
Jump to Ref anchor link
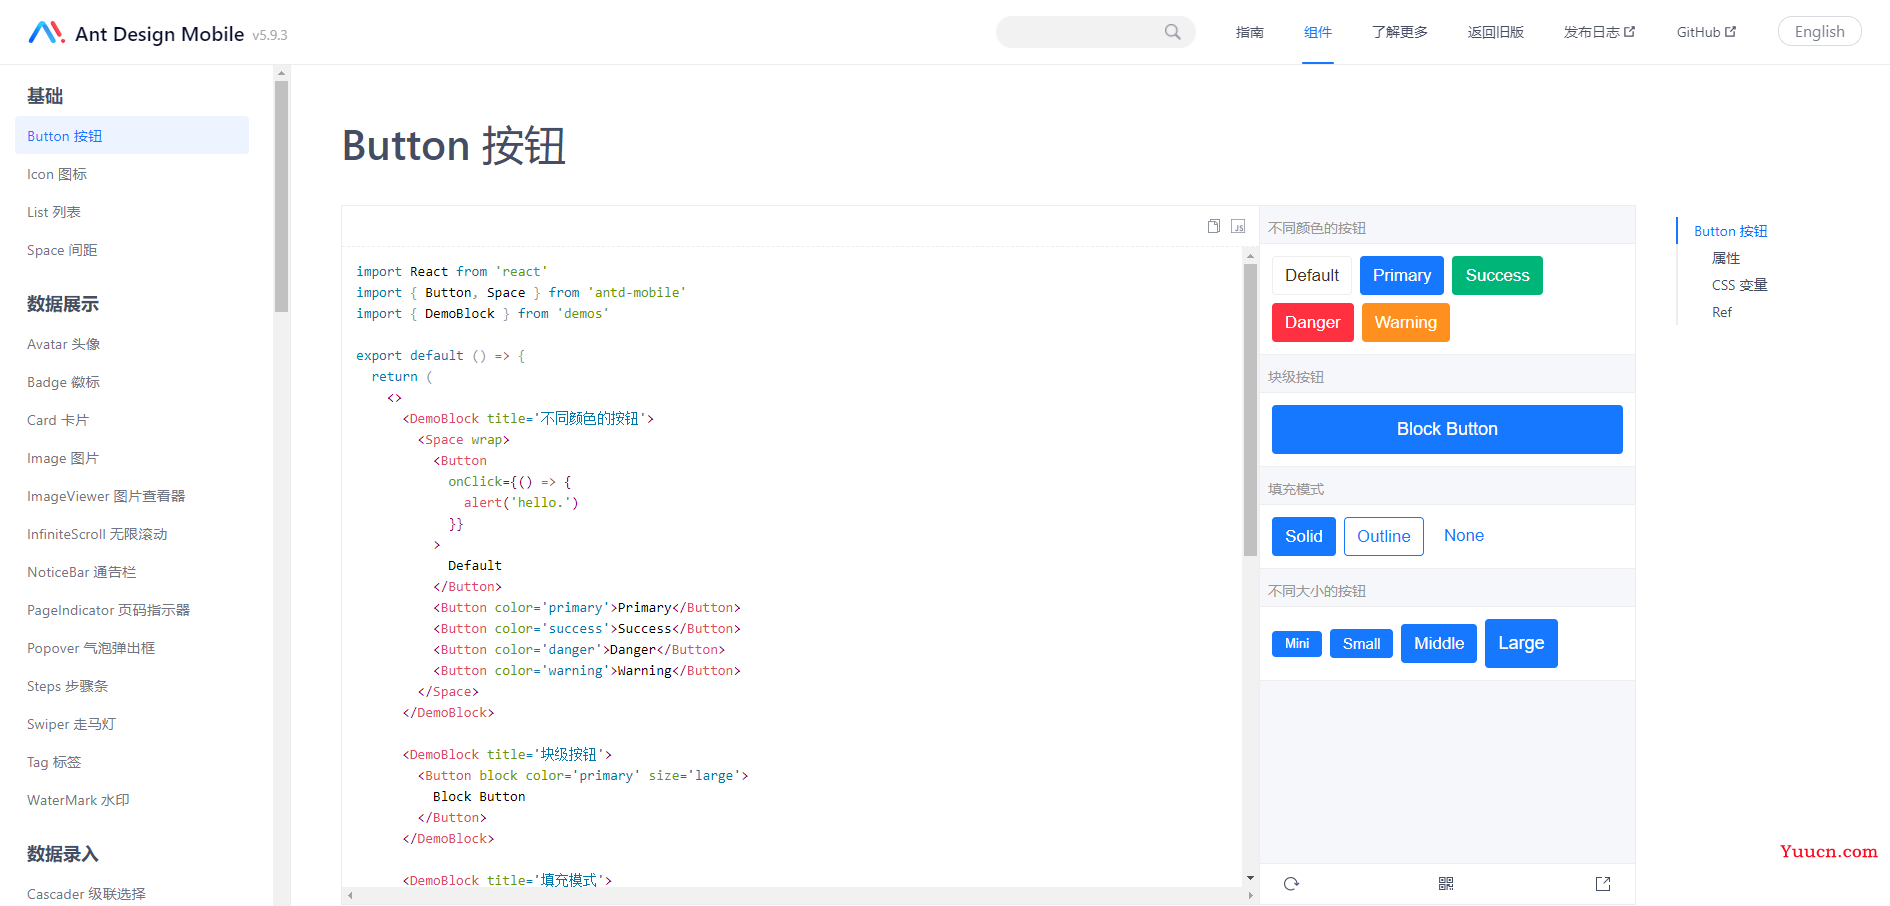[1722, 312]
